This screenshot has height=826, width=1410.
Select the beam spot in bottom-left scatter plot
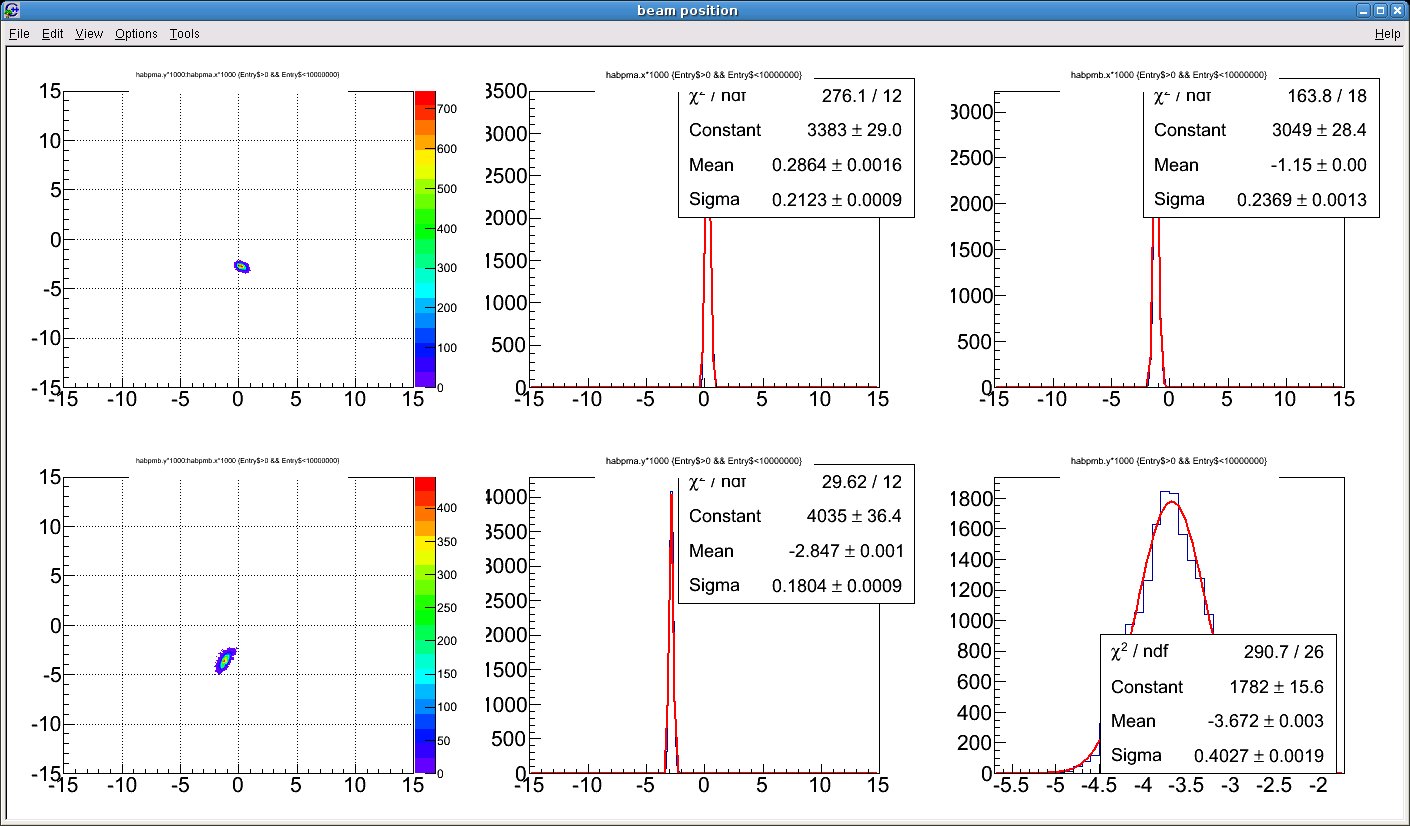point(225,660)
